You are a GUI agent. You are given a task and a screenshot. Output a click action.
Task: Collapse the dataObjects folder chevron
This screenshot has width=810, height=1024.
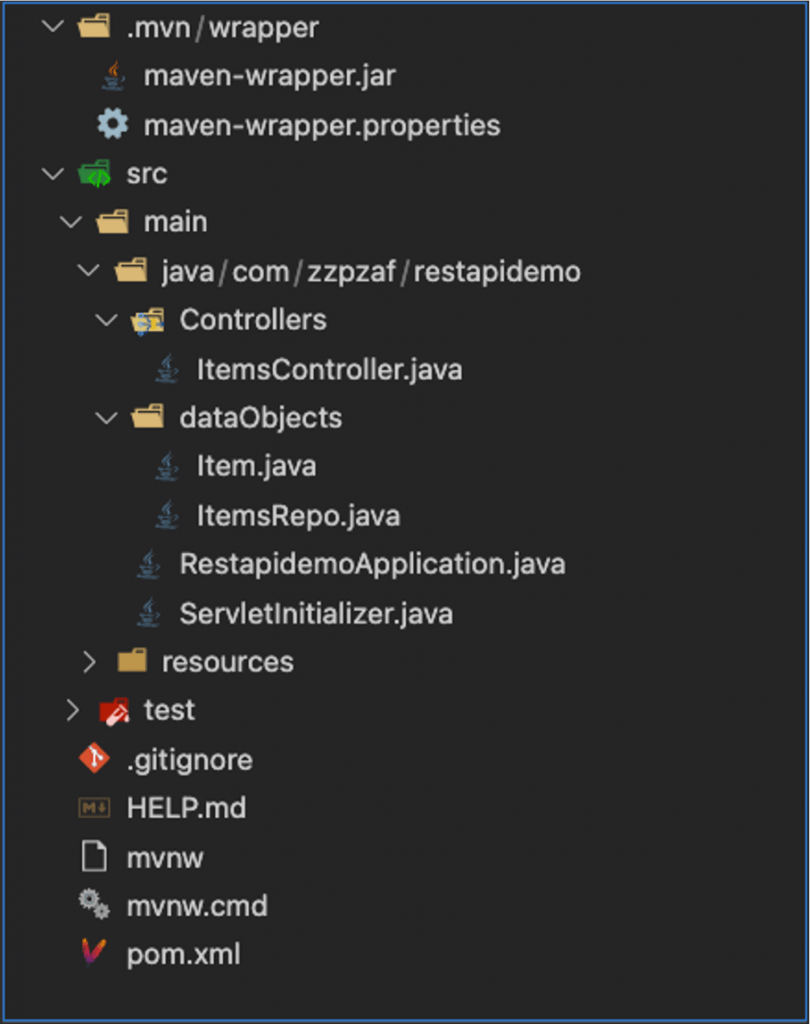coord(106,417)
